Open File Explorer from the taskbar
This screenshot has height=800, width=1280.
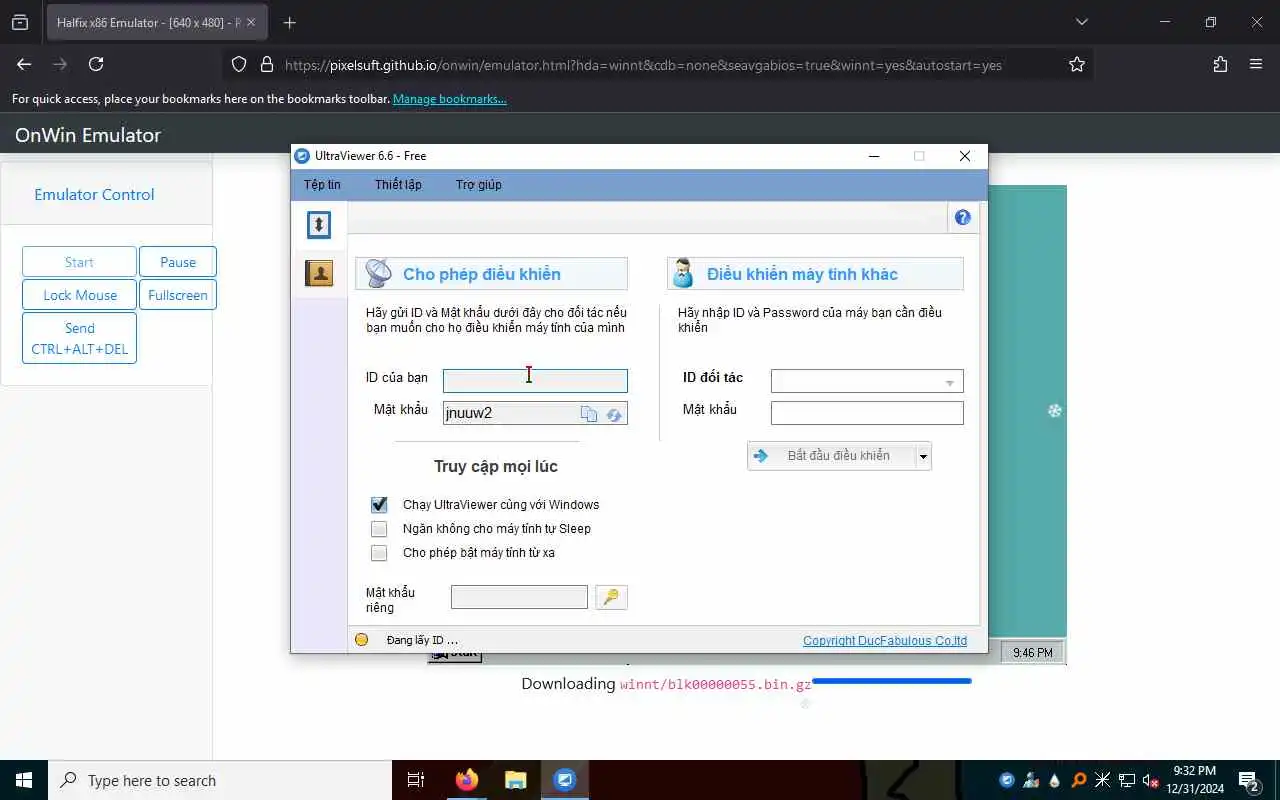coord(515,780)
